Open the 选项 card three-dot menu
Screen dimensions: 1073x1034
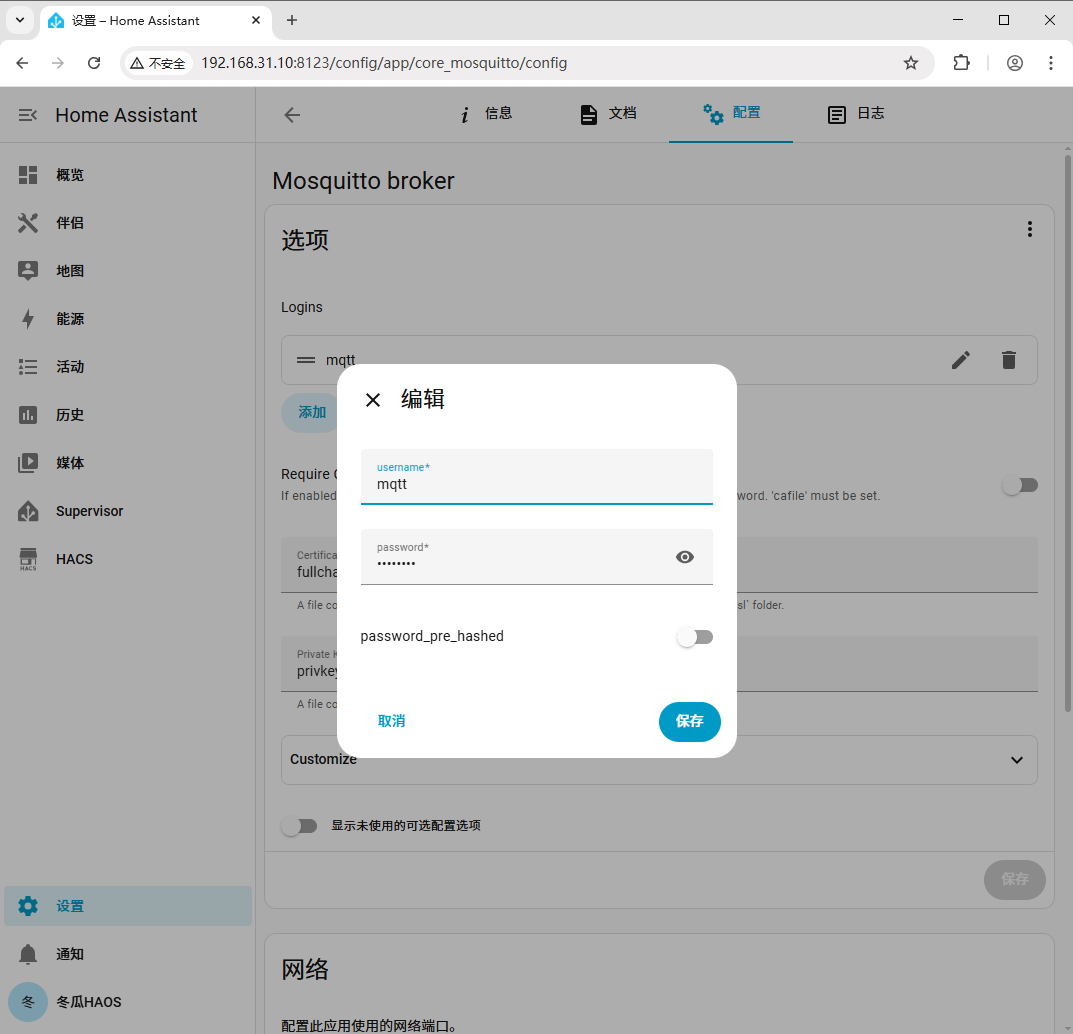[1029, 229]
